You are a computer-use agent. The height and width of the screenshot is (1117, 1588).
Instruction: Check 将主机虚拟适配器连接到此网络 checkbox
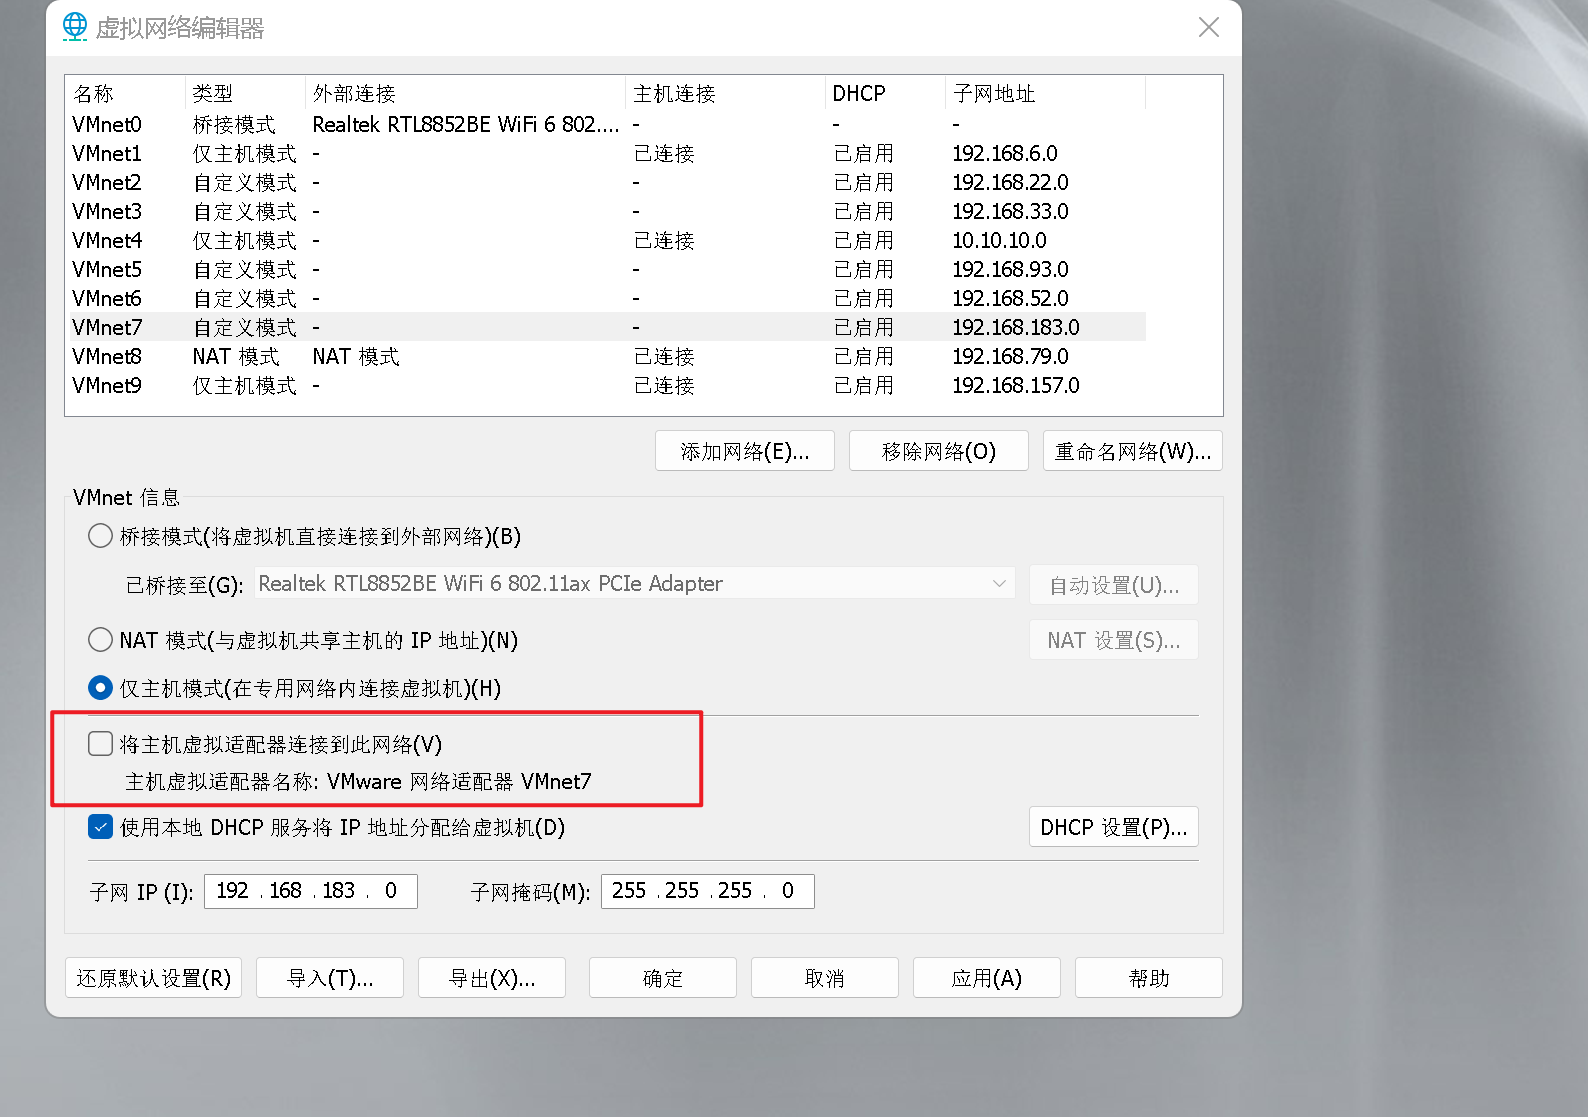100,744
